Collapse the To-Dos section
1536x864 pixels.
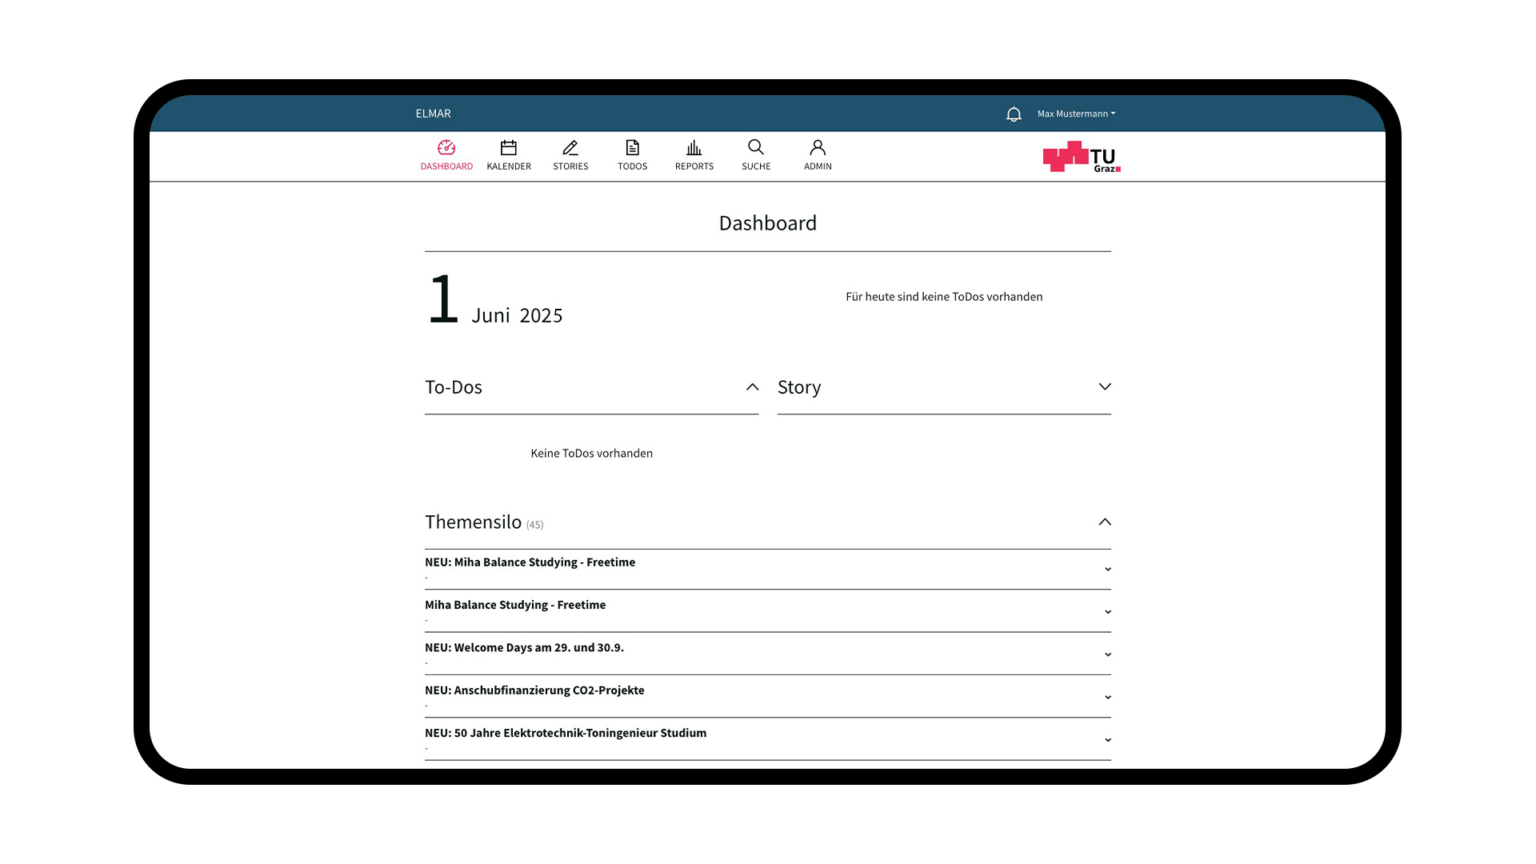point(752,387)
